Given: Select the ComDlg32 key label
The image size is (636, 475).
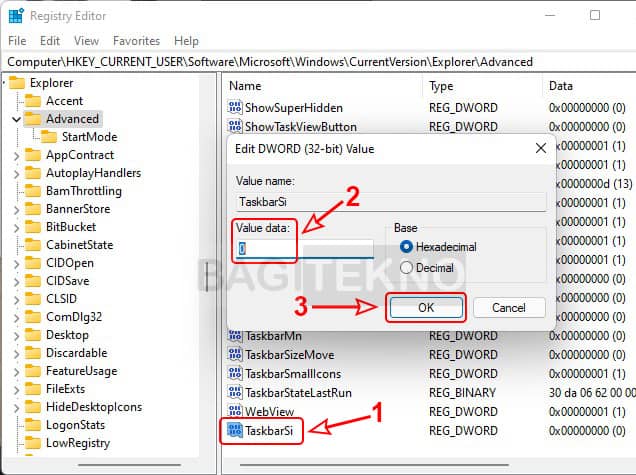Looking at the screenshot, I should 74,317.
